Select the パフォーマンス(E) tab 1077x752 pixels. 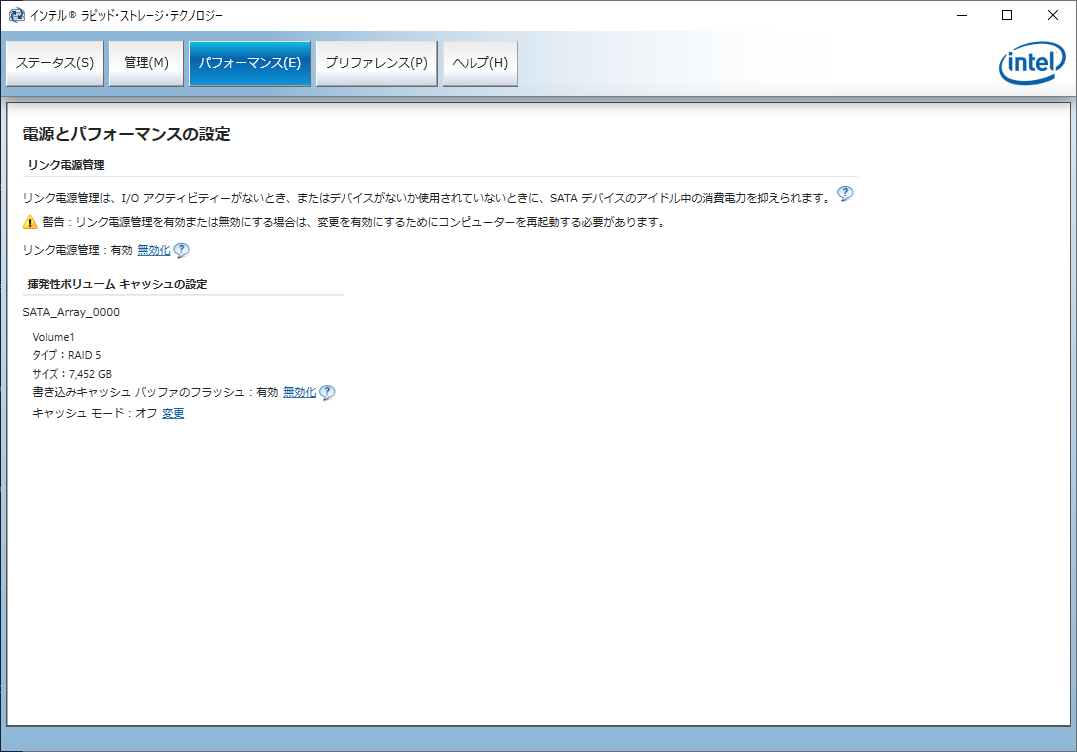coord(250,63)
